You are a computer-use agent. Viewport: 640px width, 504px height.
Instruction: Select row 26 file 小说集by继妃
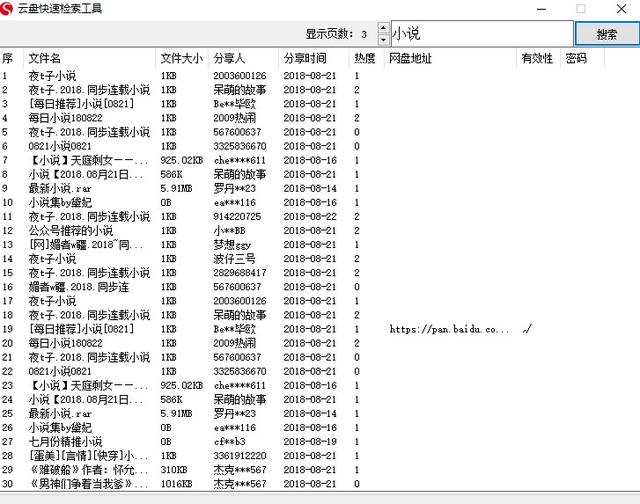(x=60, y=428)
